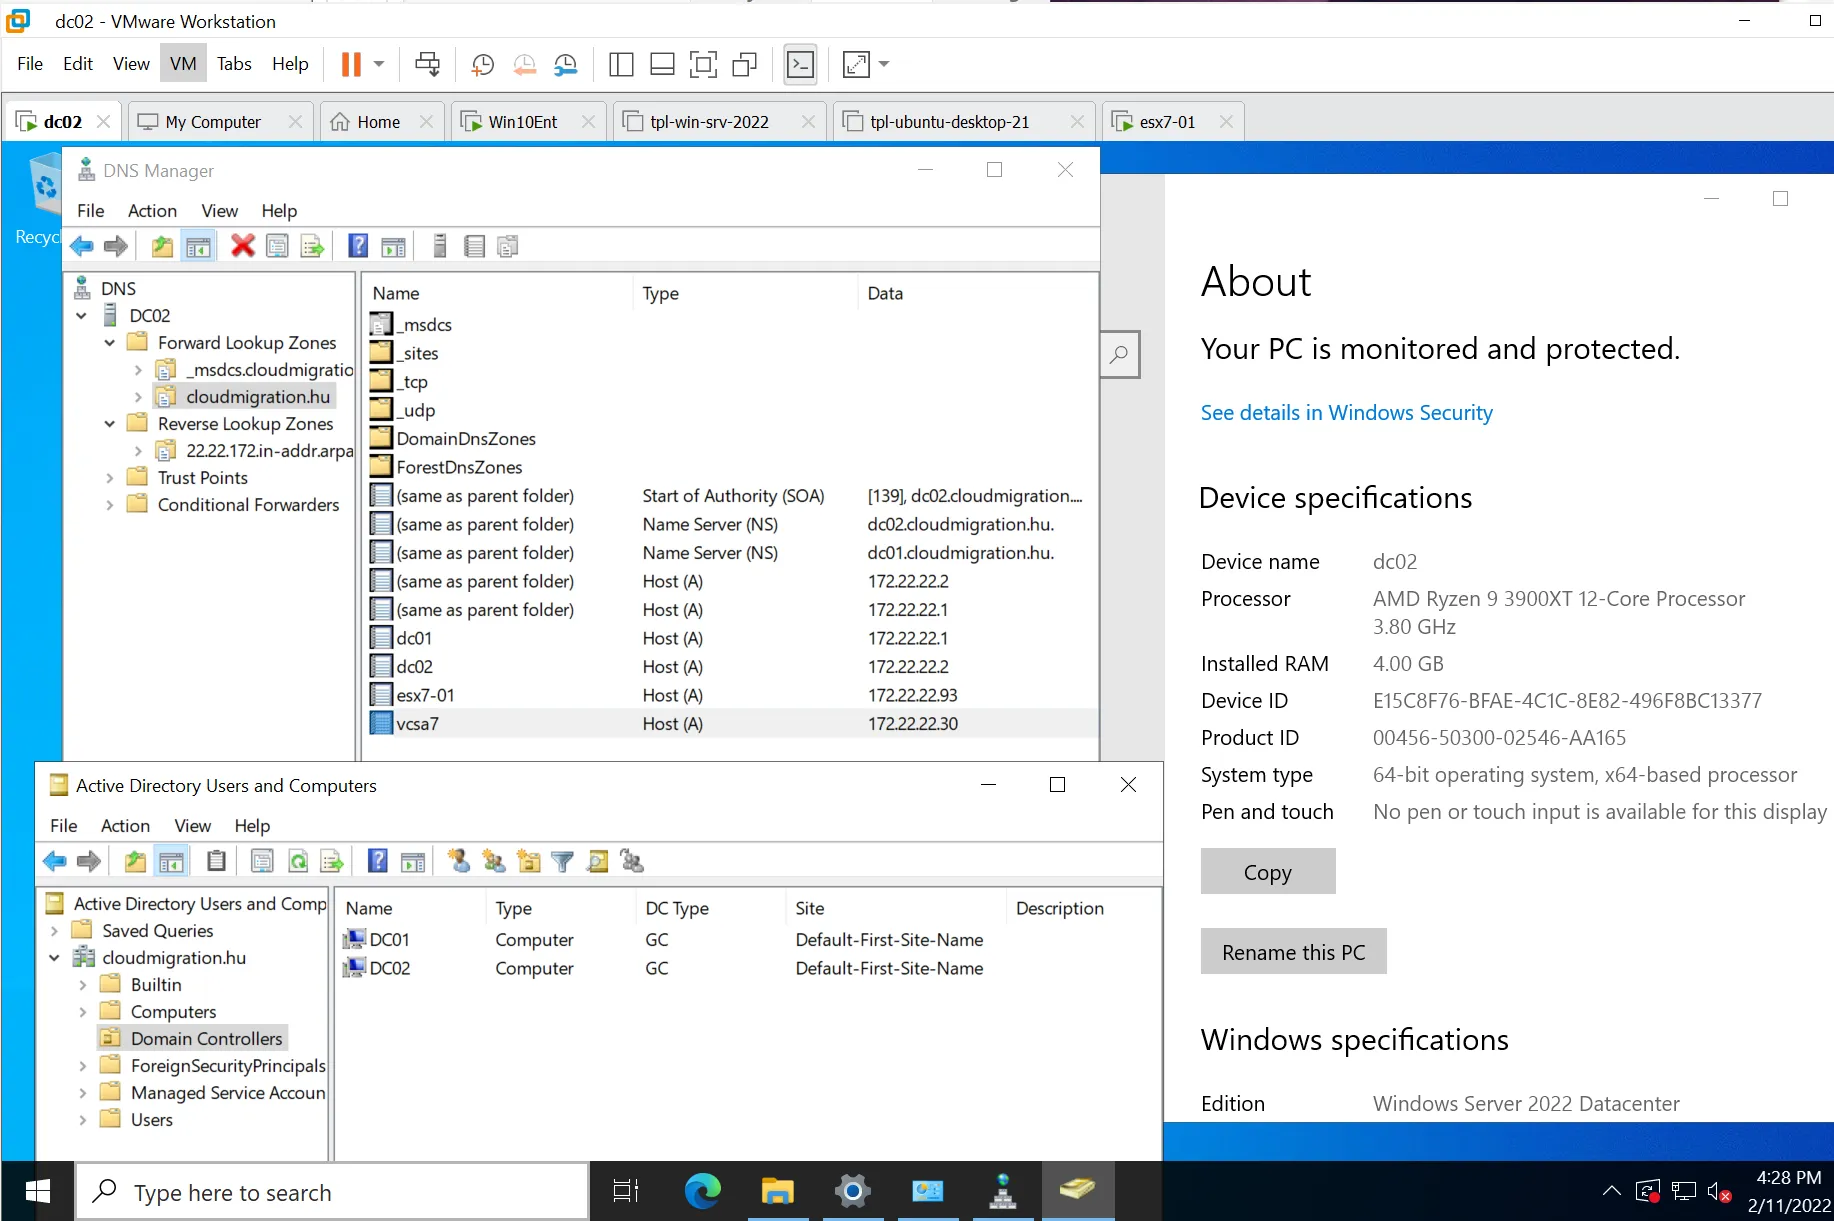Click the Back arrow in DNS Manager toolbar
1834x1221 pixels.
(82, 247)
